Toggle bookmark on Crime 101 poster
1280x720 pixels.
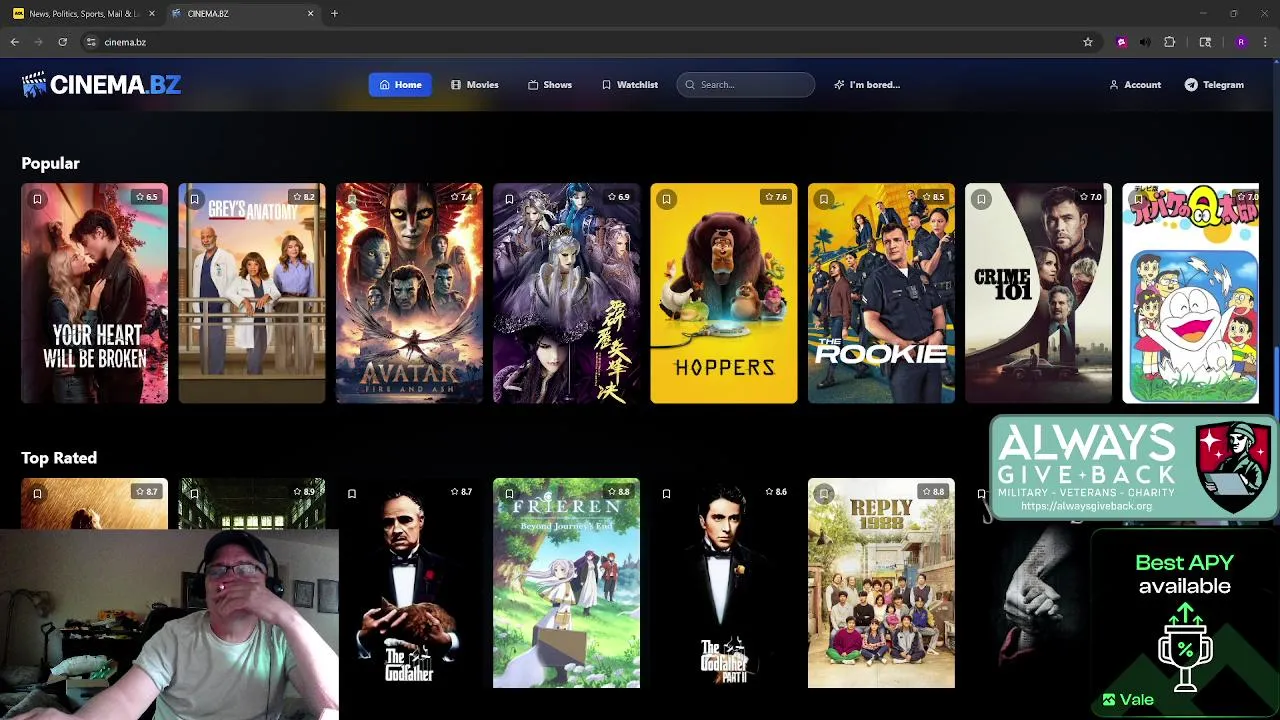click(981, 199)
